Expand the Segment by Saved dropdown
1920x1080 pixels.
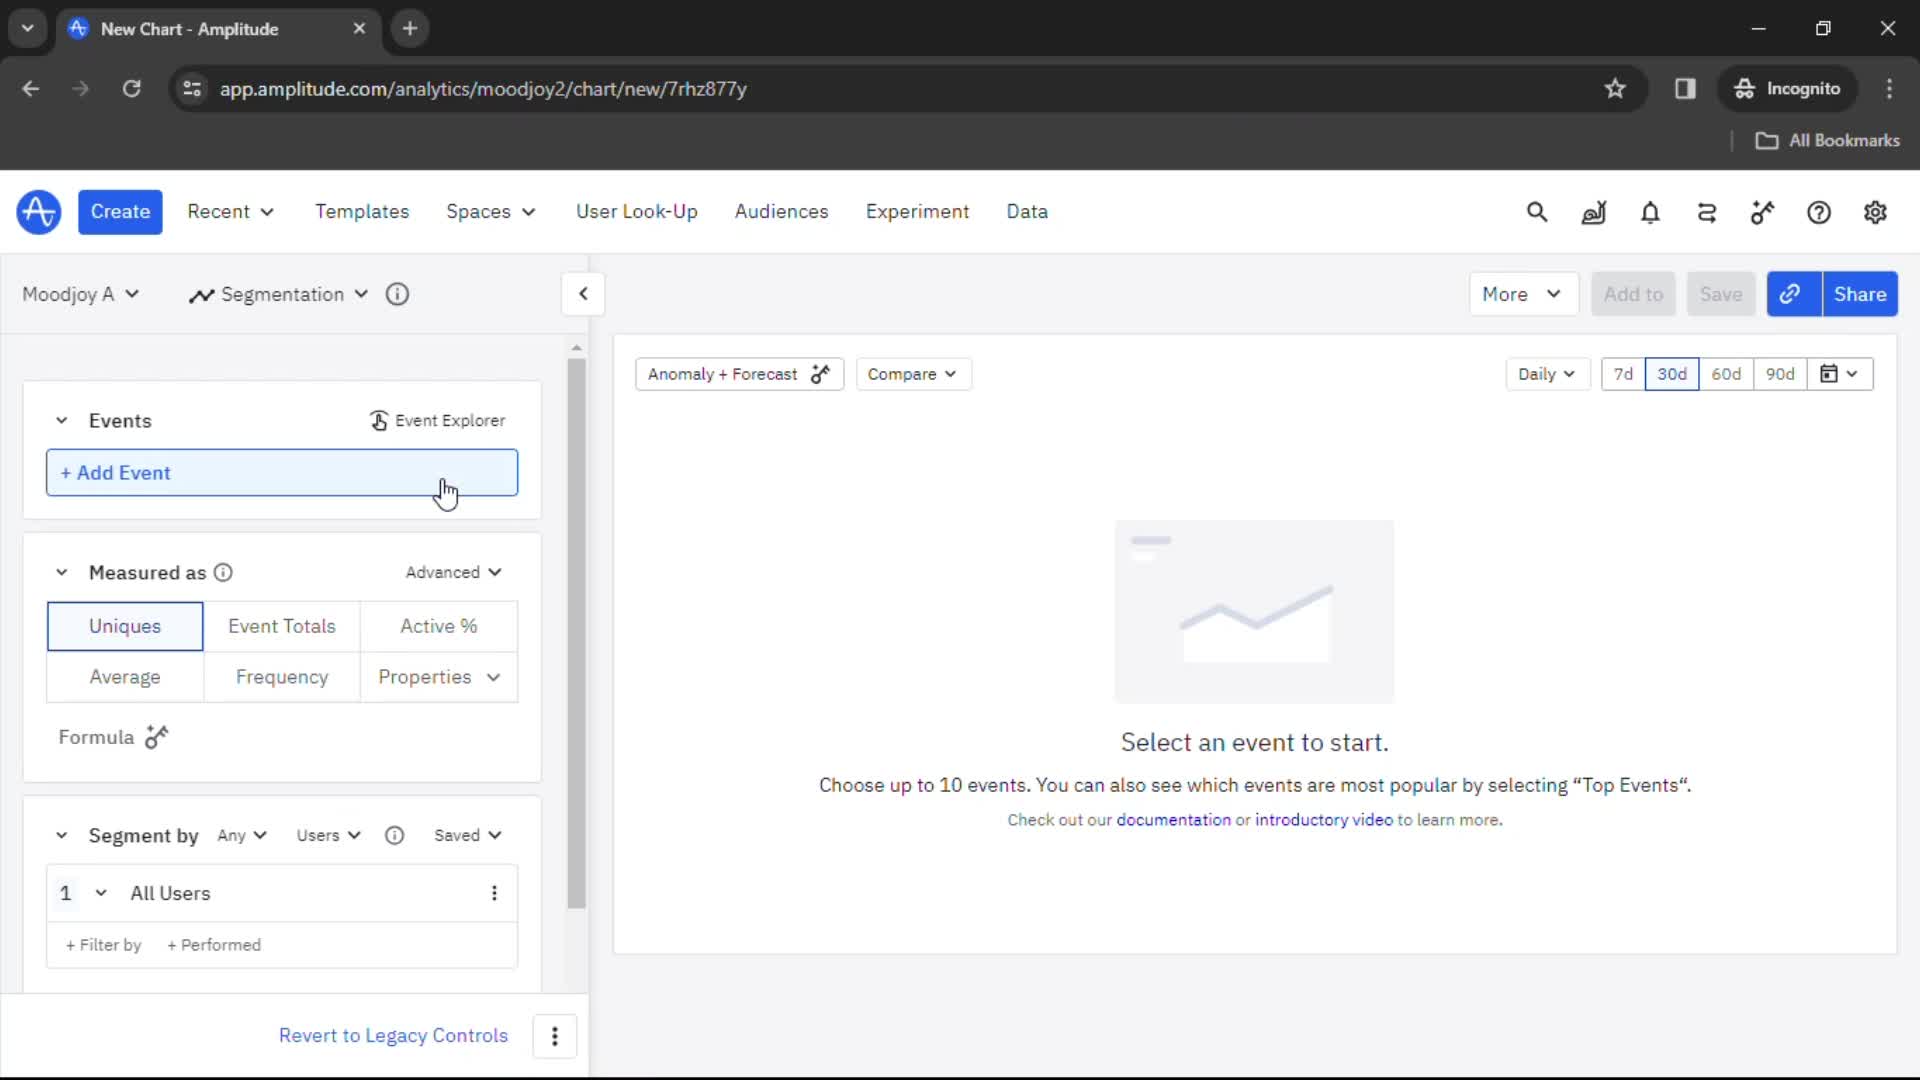468,835
